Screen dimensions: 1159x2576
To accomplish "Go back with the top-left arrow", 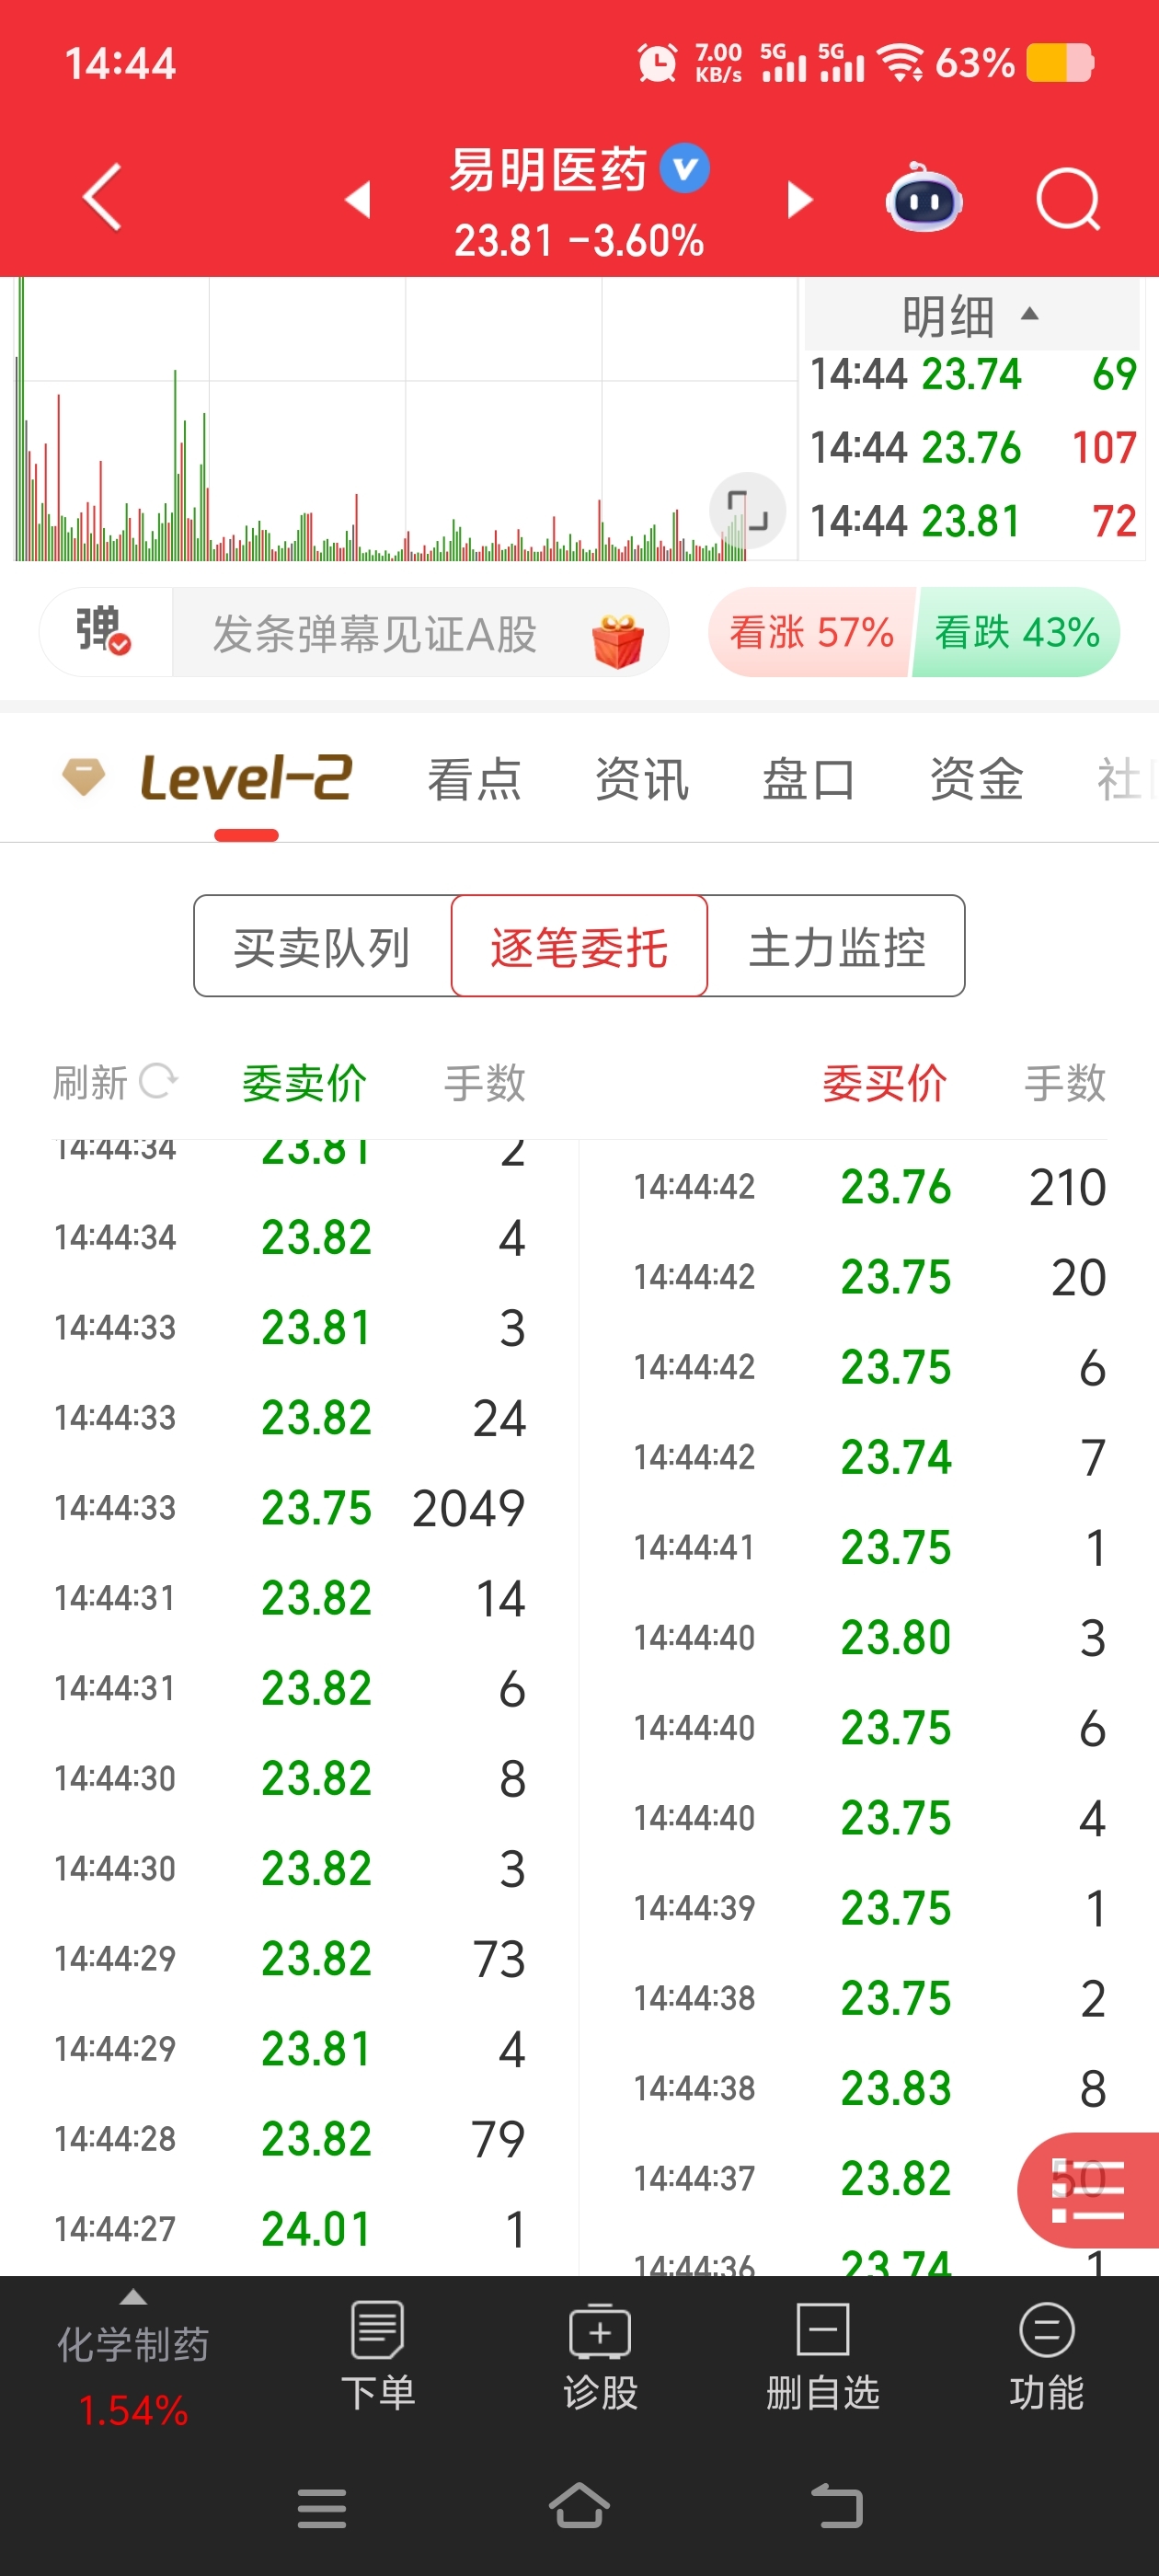I will tap(102, 197).
